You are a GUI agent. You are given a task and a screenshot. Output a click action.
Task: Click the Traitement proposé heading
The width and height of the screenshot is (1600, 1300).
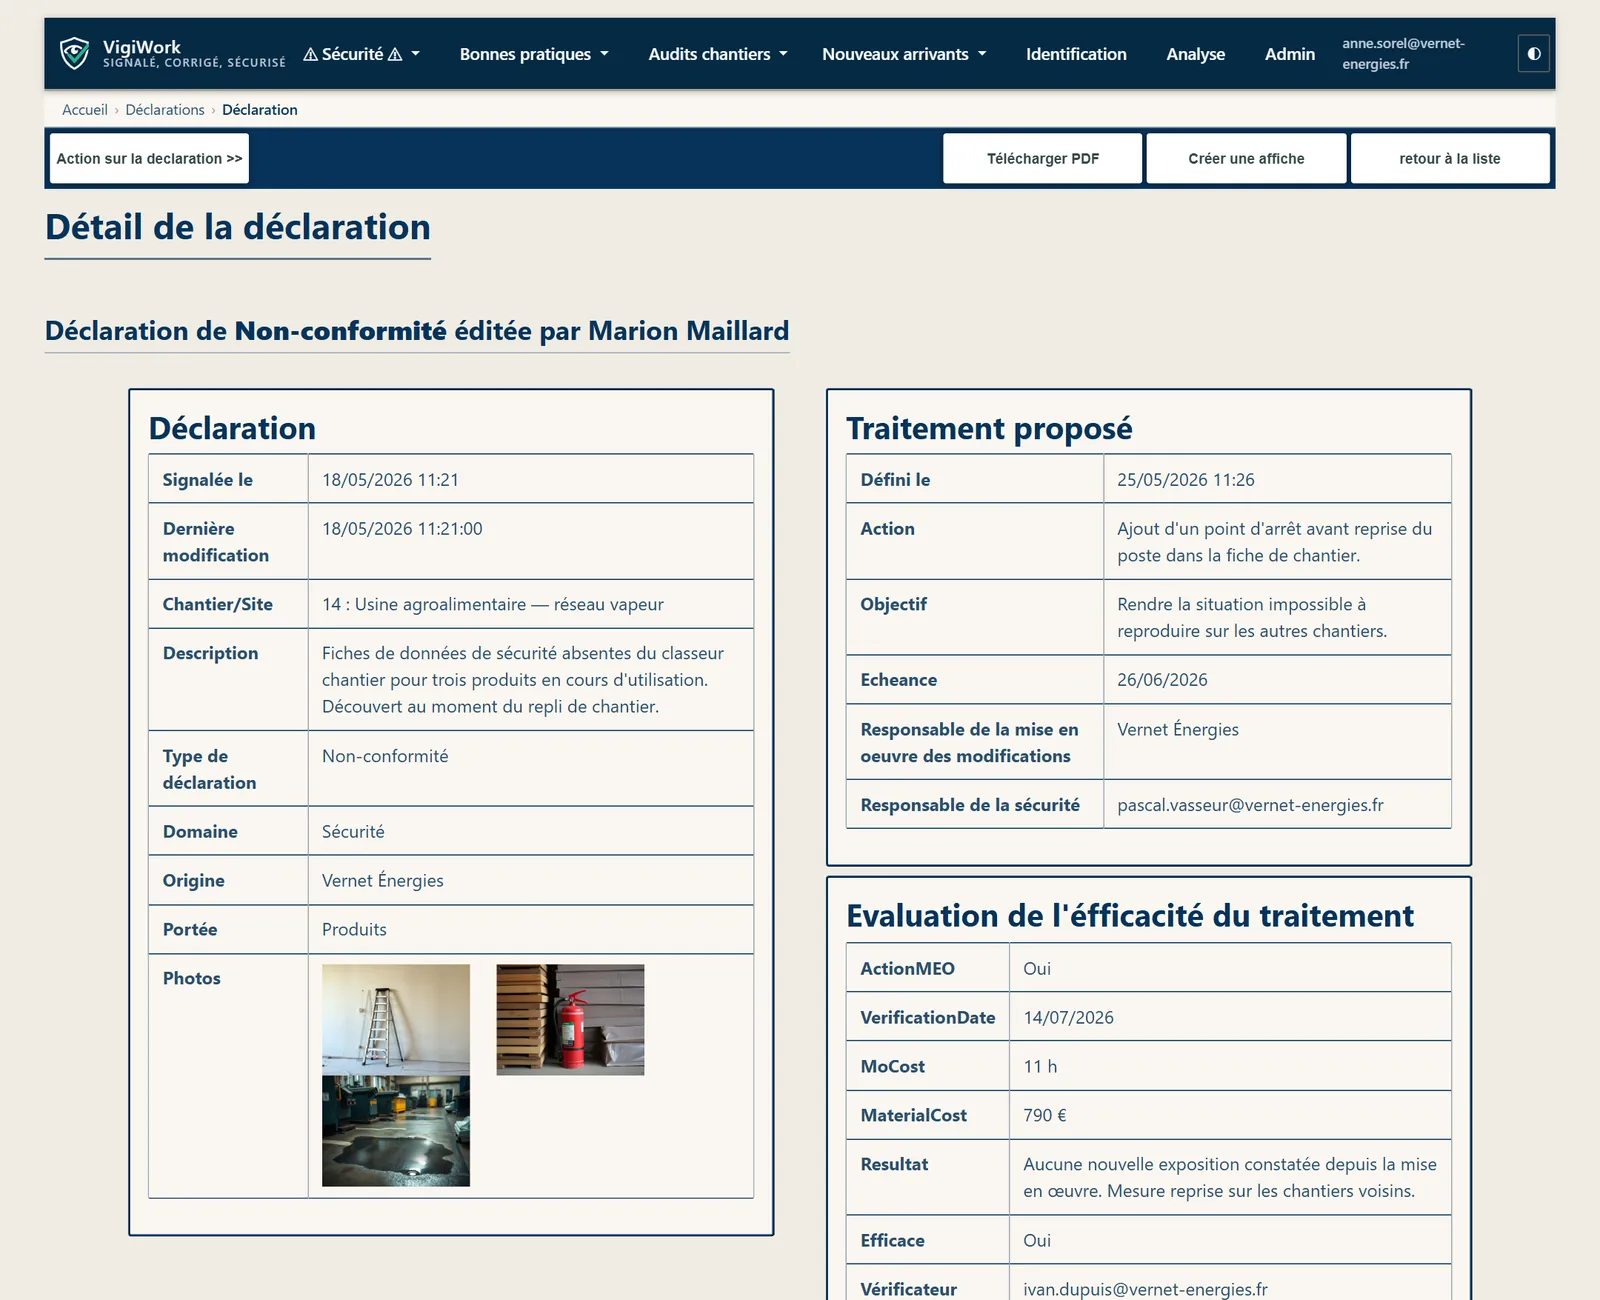989,428
